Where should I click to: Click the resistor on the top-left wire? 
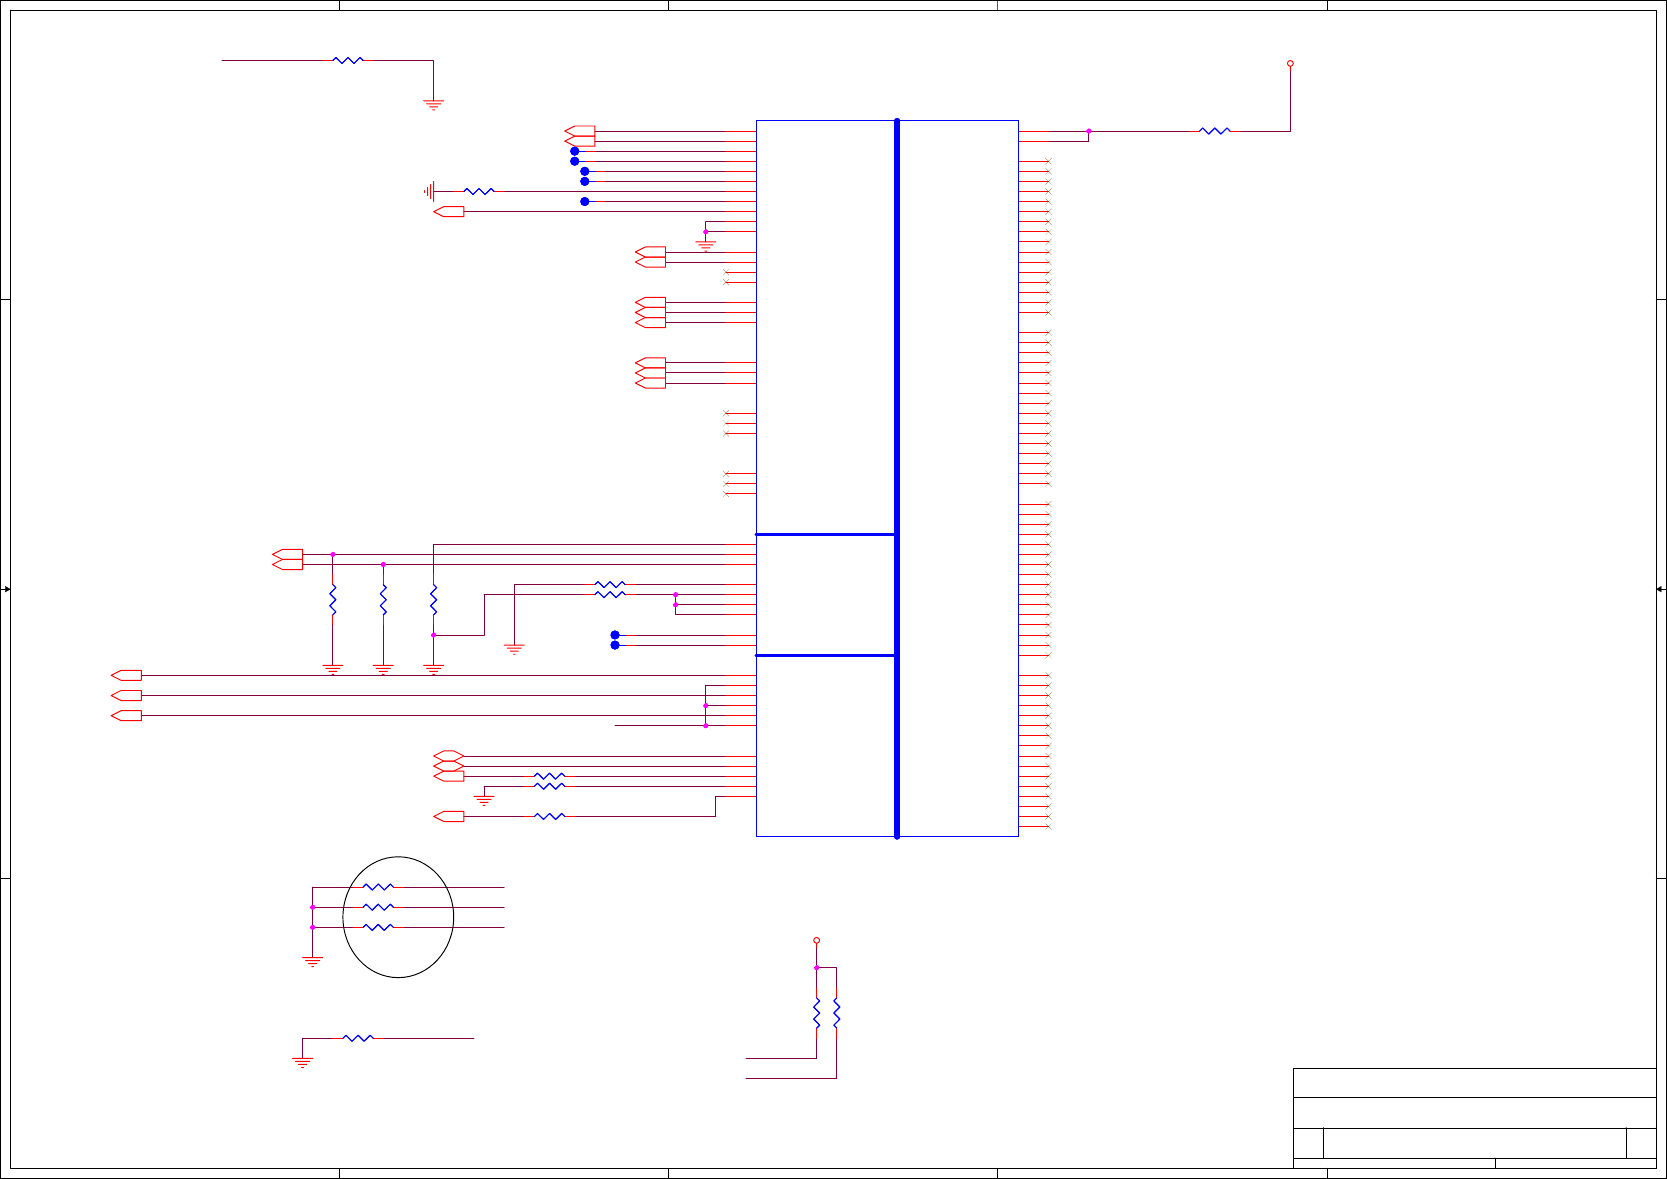click(x=348, y=61)
